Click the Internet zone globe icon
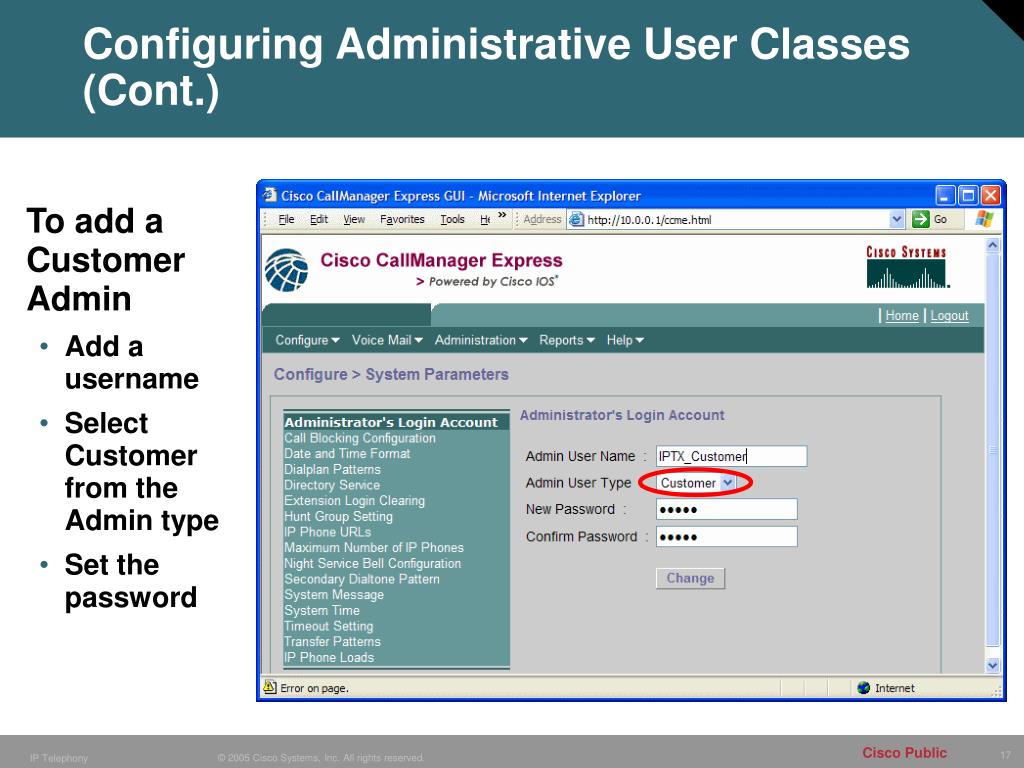 click(x=863, y=688)
